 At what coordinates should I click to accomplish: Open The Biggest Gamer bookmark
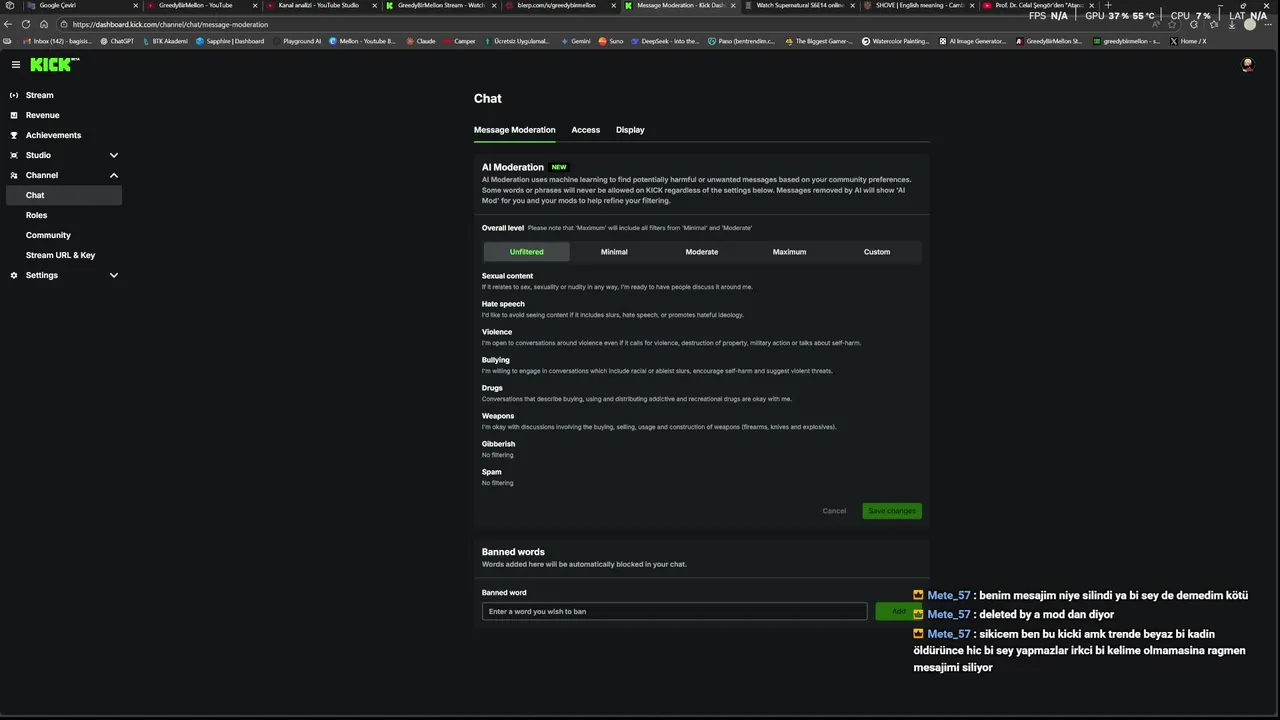click(820, 42)
